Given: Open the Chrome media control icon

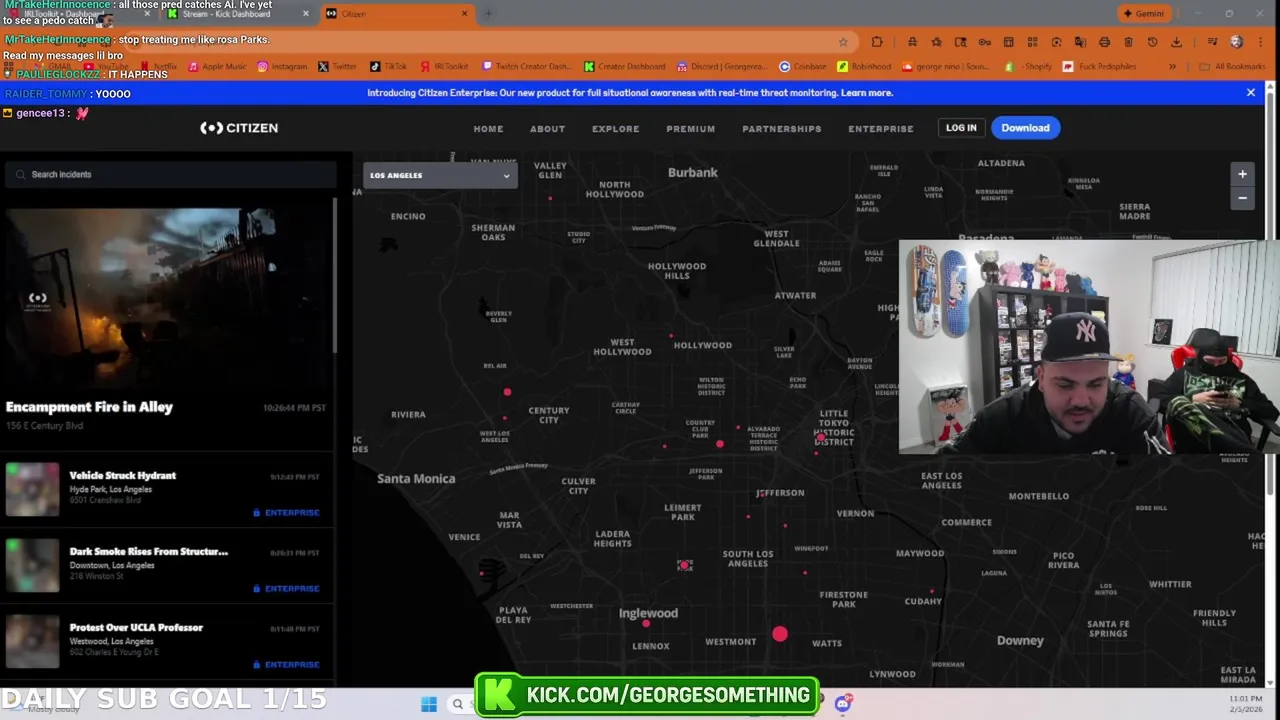Looking at the screenshot, I should [x=1212, y=42].
